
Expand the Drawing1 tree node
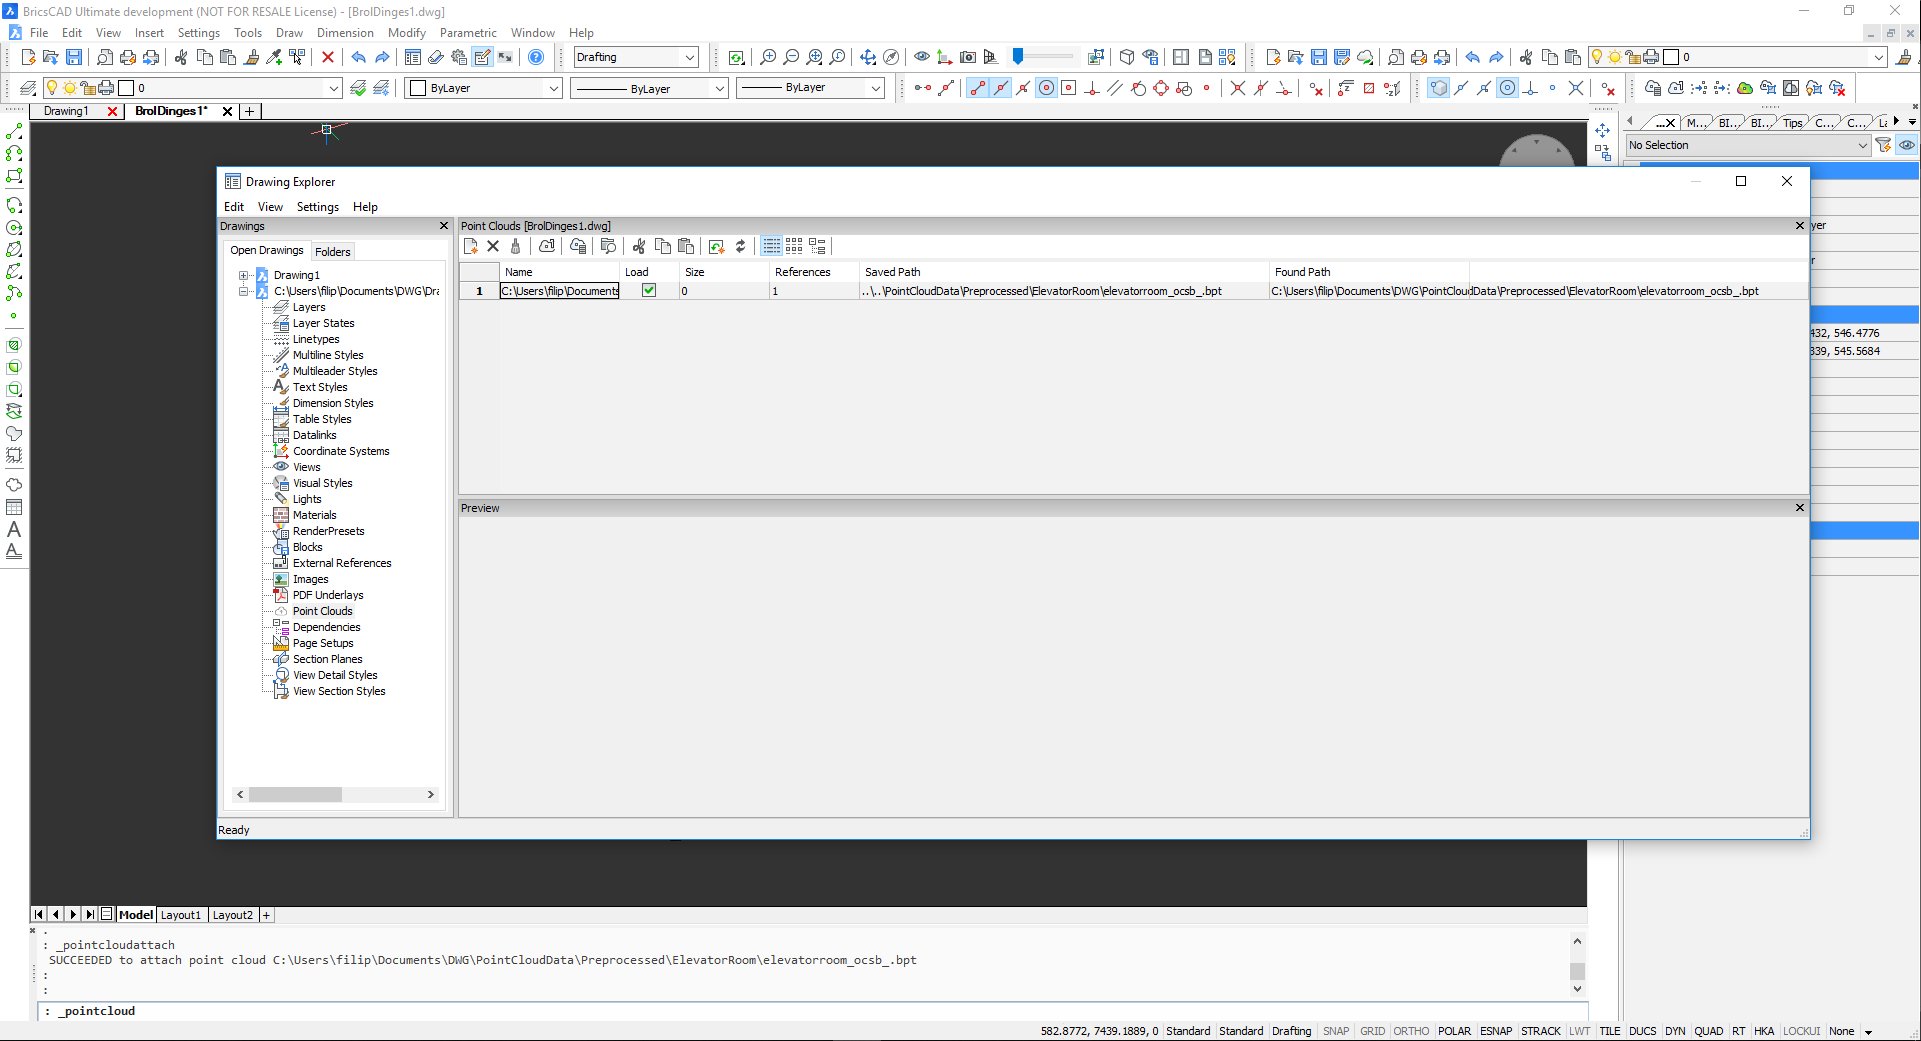(x=244, y=275)
